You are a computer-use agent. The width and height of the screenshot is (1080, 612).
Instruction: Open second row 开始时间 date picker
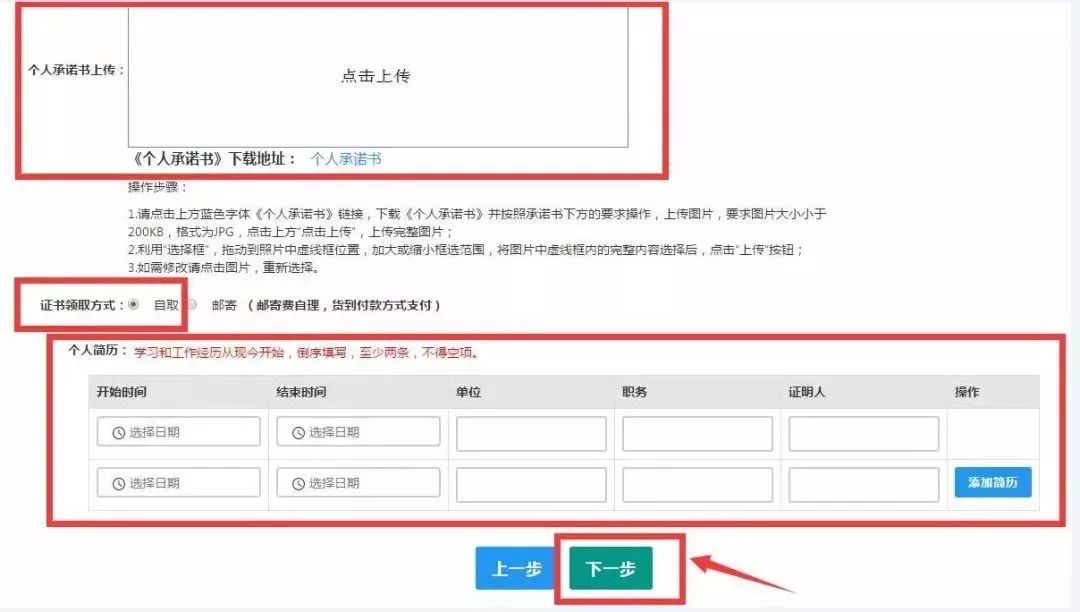(178, 483)
